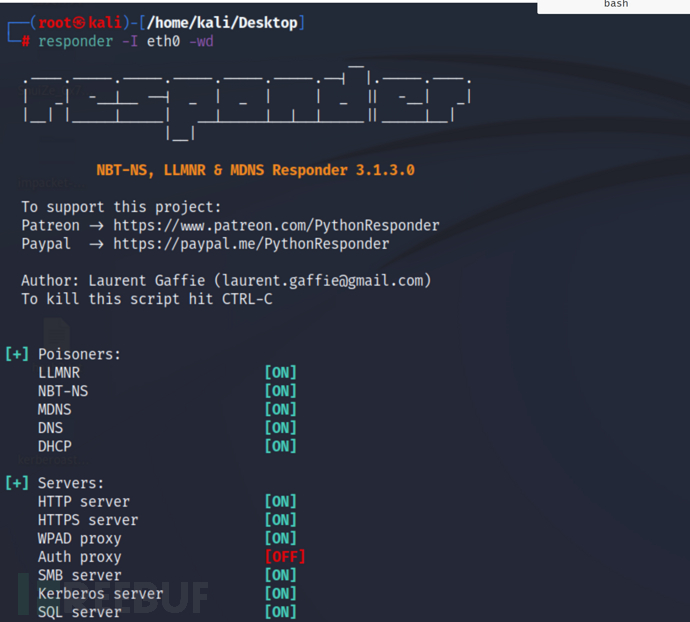Image resolution: width=690 pixels, height=622 pixels.
Task: Click the orange Responder 3.1.3.0 version heading
Action: pos(255,170)
